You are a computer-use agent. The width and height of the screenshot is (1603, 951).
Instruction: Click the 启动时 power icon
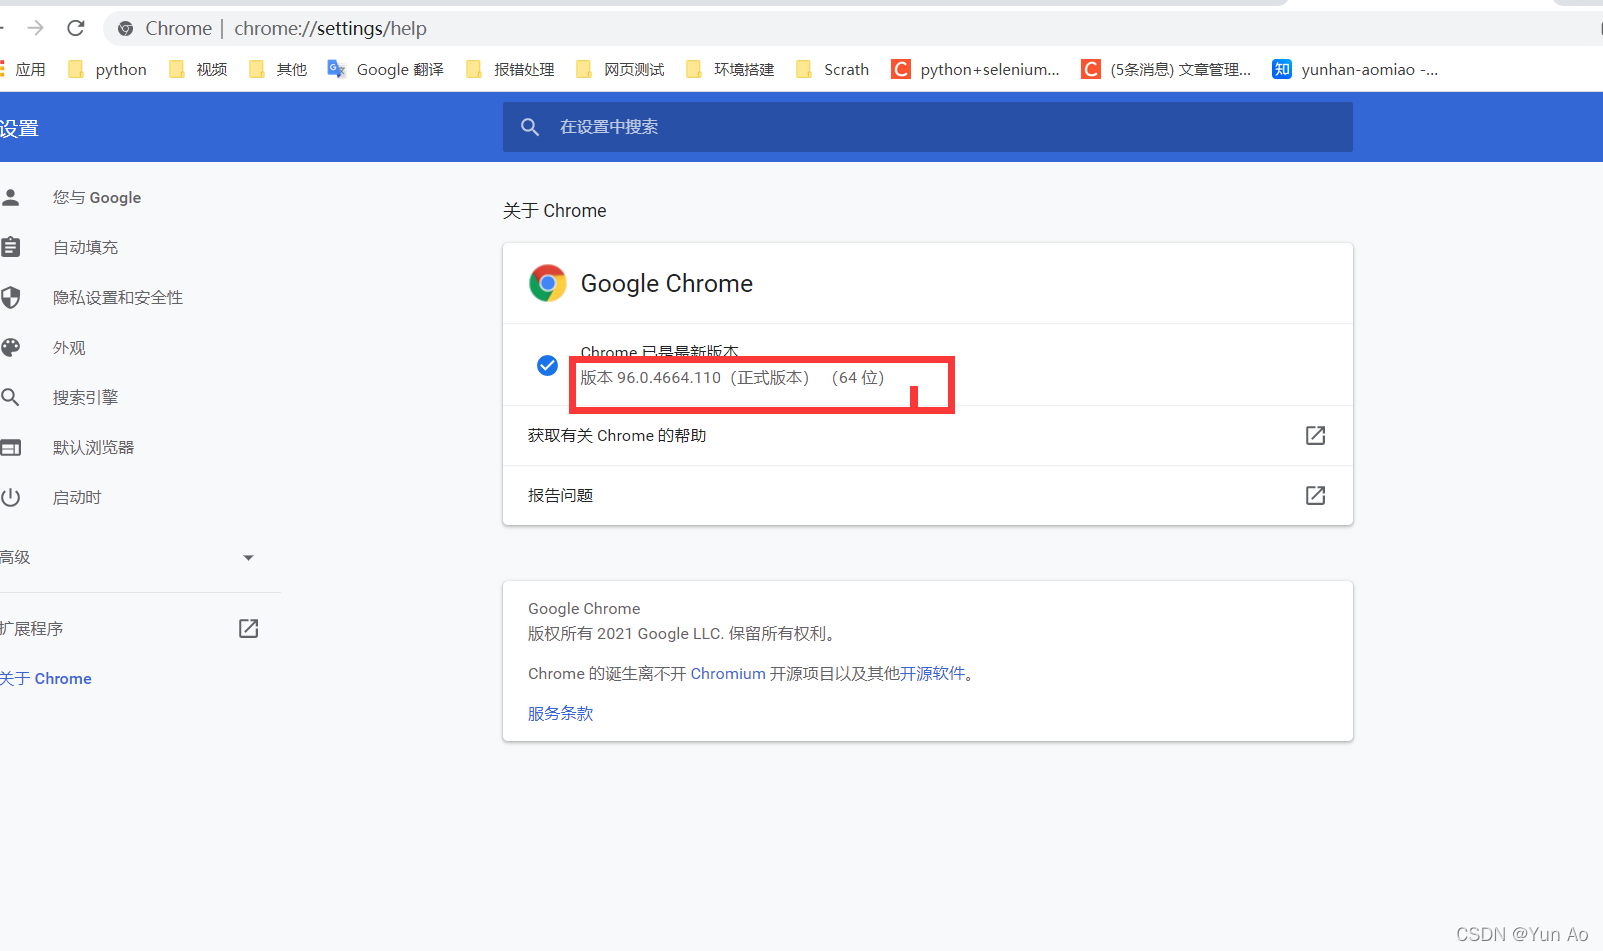pos(11,497)
